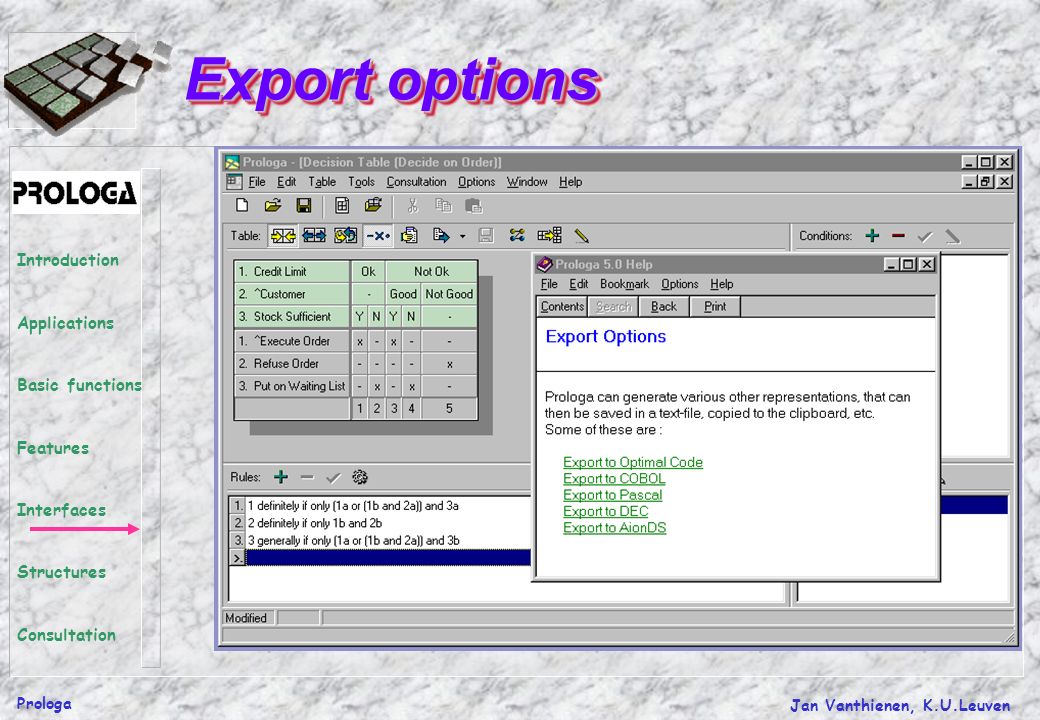Click the yellow and blue nodes structure icon

click(x=517, y=236)
